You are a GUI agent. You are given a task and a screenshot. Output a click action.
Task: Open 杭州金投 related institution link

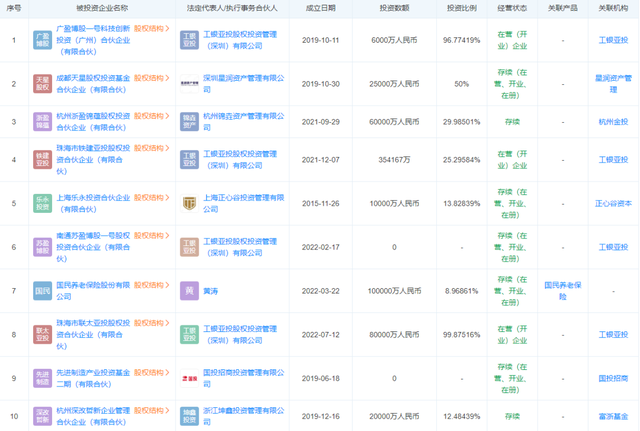pos(613,122)
